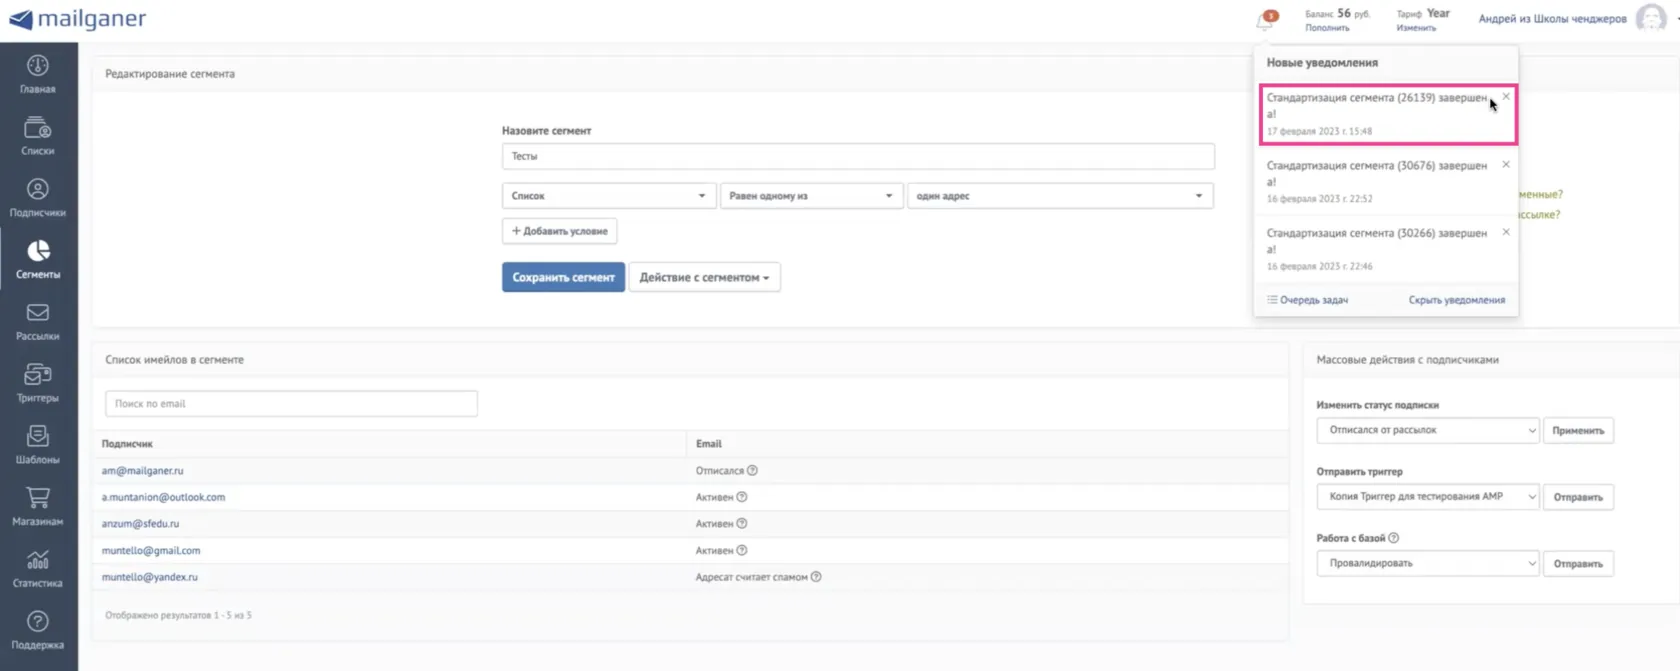
Task: Open the Подписчики sidebar icon
Action: 38,189
